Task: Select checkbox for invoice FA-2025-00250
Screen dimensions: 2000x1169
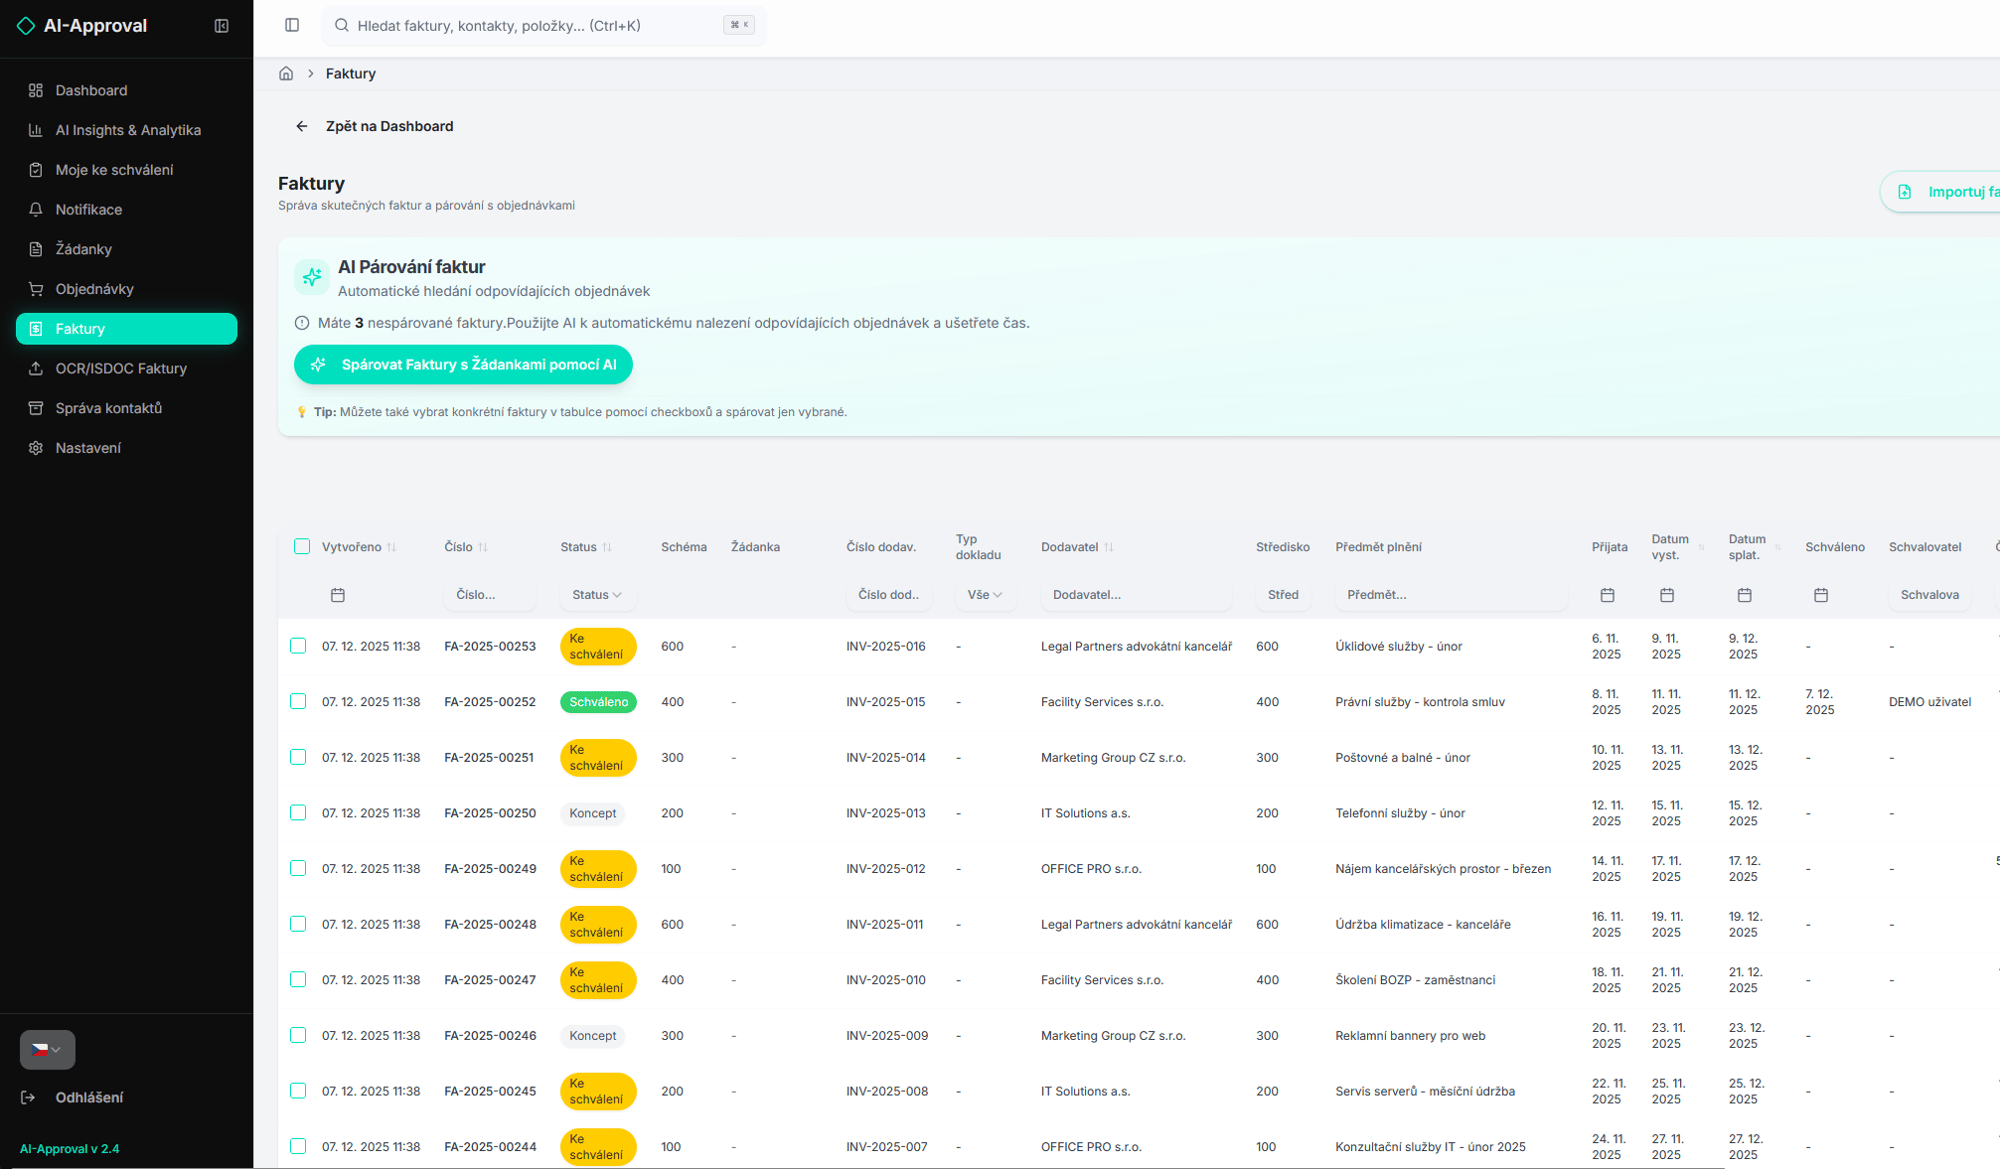Action: 298,813
